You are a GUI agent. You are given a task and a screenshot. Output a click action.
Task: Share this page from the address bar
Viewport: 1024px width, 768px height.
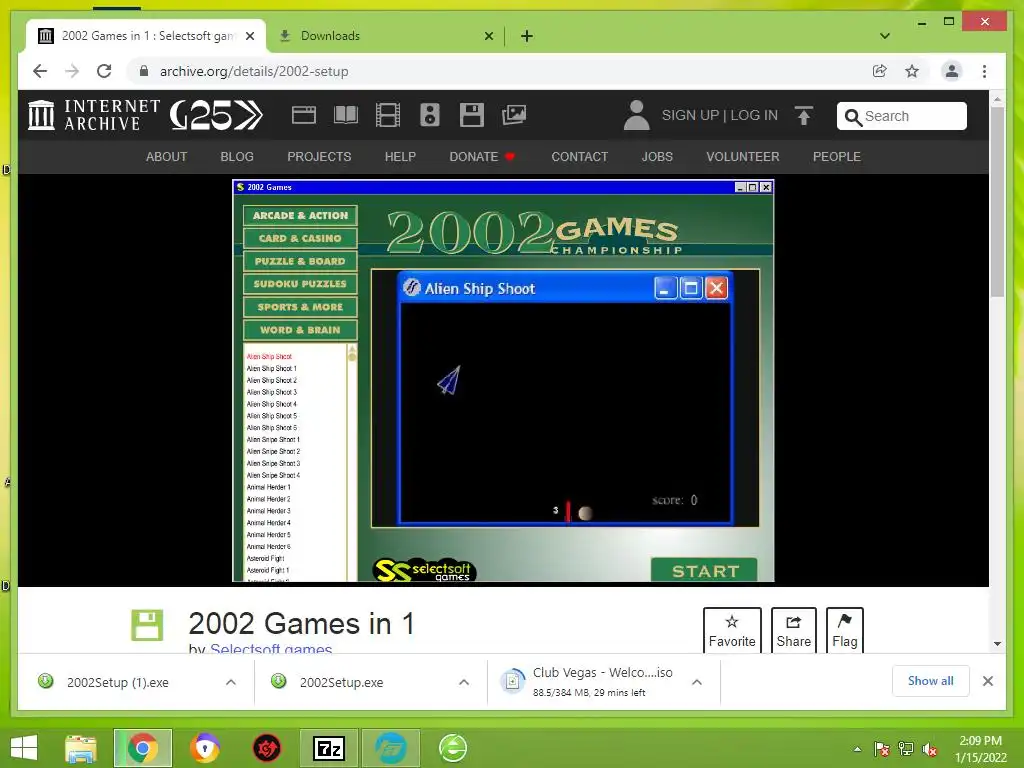(x=880, y=71)
